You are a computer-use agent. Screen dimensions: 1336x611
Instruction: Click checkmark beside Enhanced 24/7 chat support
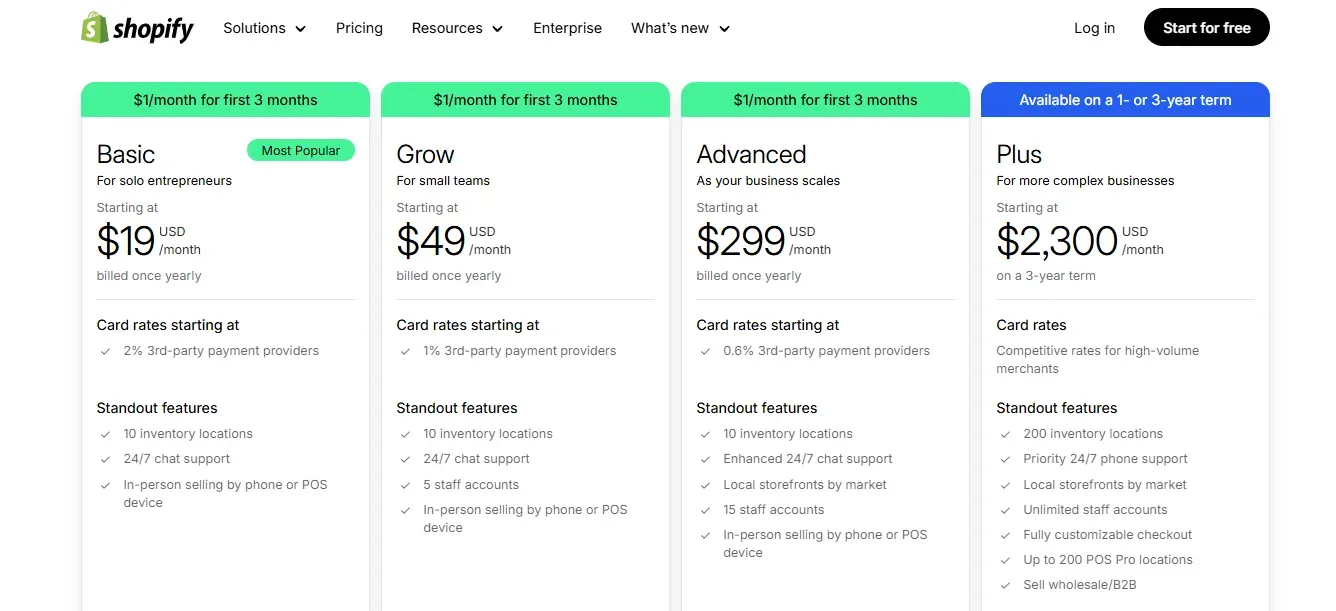point(705,459)
